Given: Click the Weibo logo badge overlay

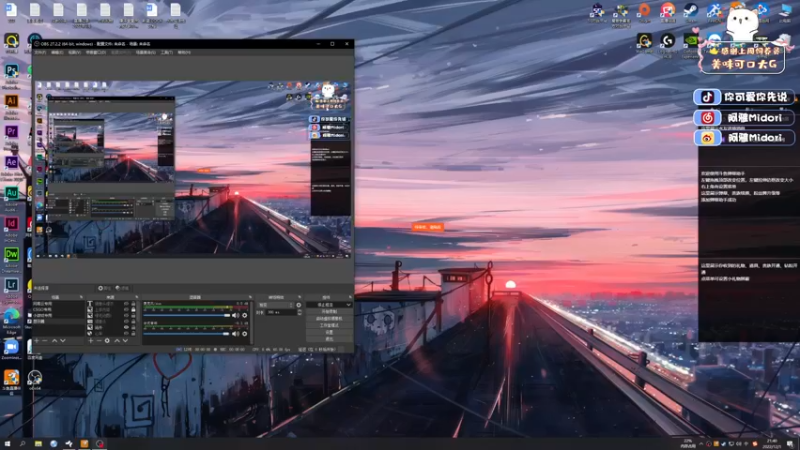Looking at the screenshot, I should click(x=707, y=138).
